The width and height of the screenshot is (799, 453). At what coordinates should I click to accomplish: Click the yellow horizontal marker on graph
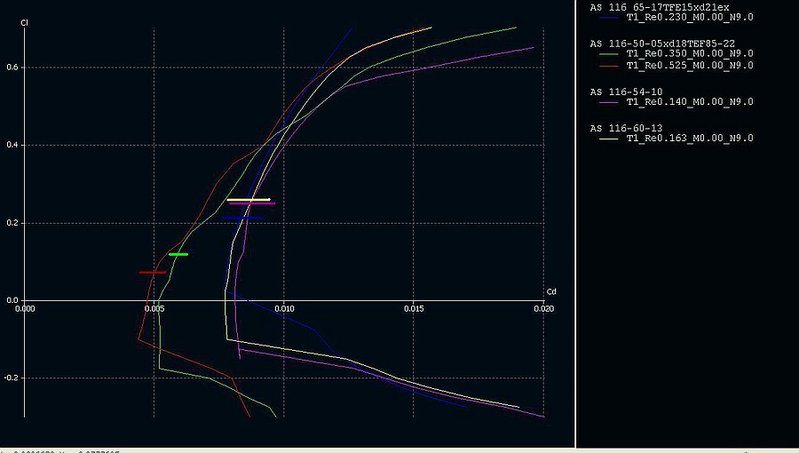[x=248, y=199]
